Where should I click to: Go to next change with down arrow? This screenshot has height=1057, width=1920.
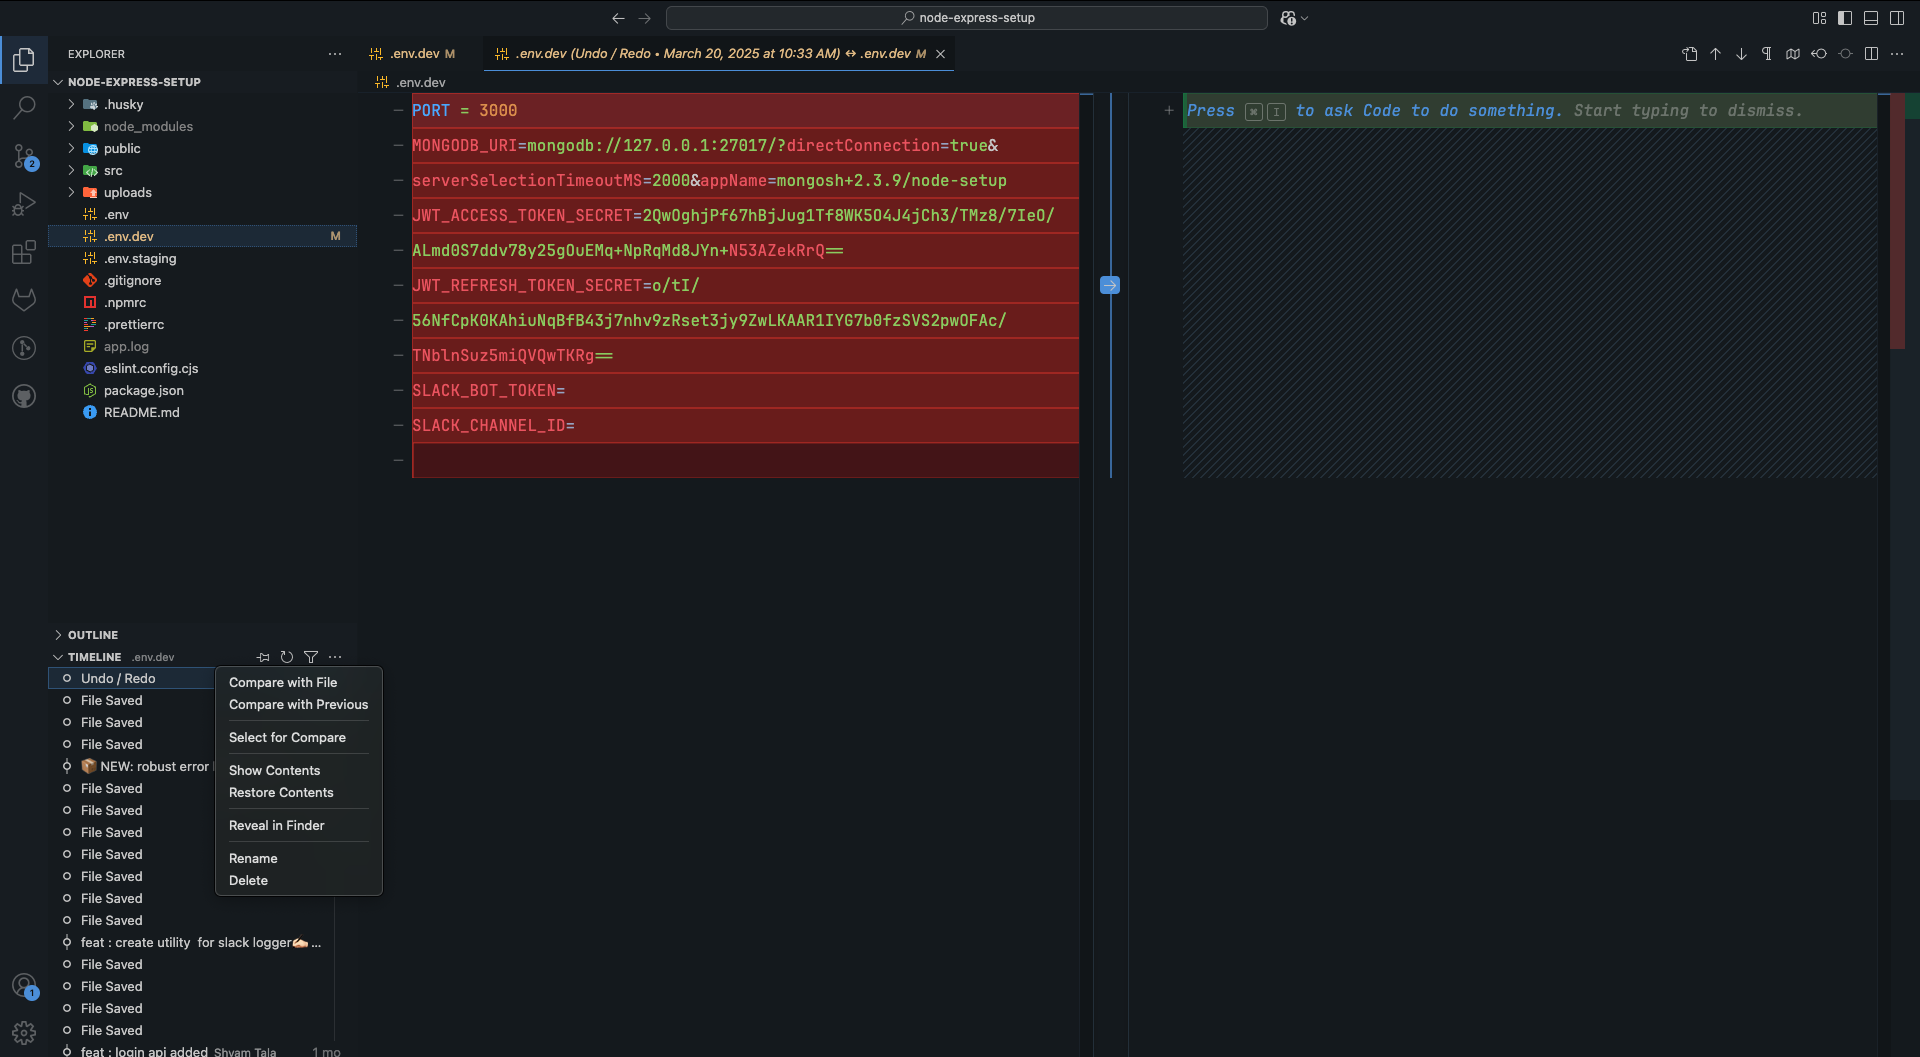pos(1742,54)
